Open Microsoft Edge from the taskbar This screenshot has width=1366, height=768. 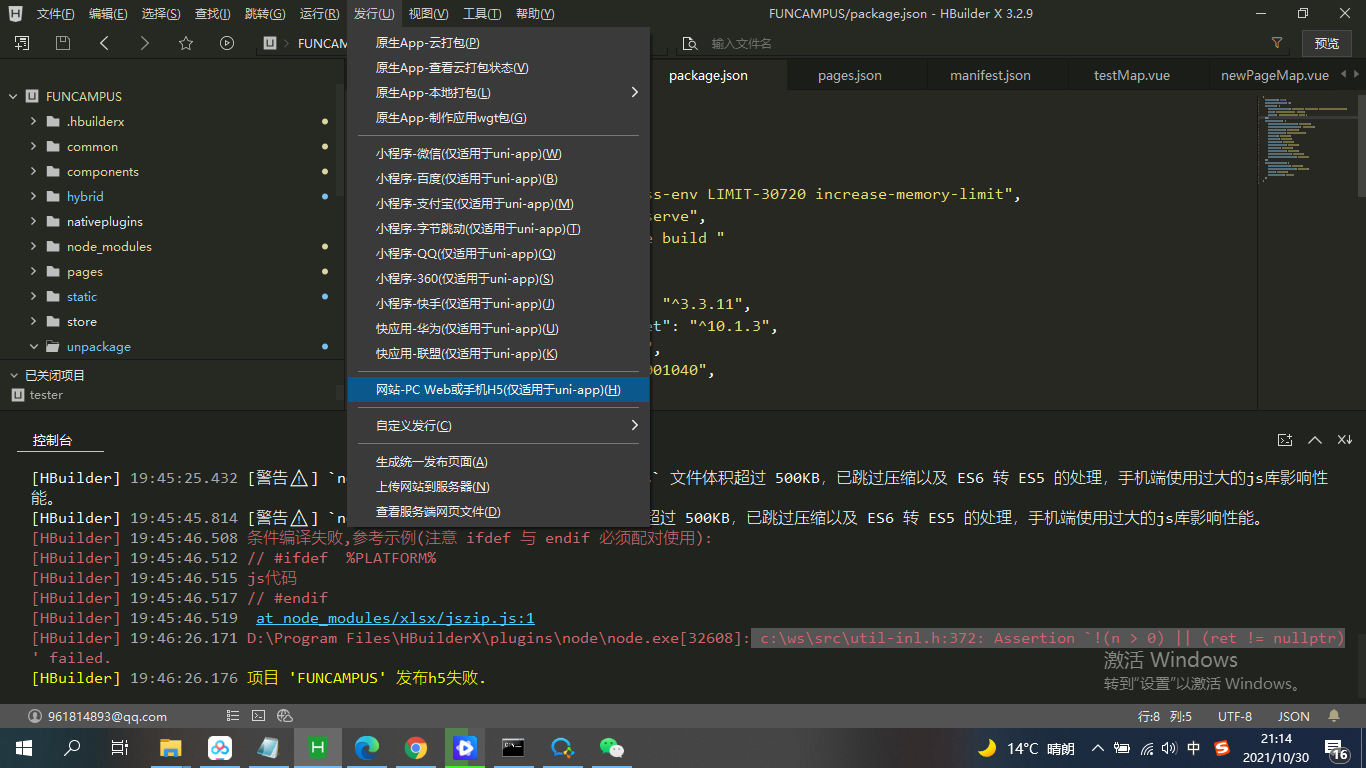(x=367, y=748)
